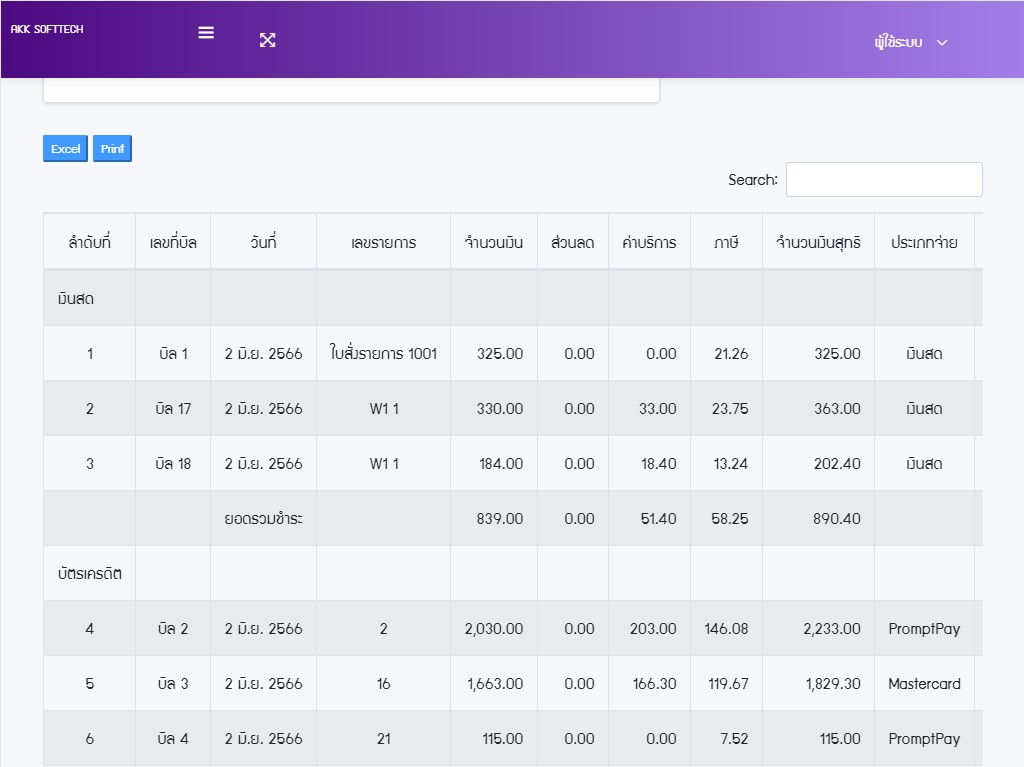This screenshot has width=1024, height=767.
Task: Click the Mastercard payment type cell
Action: pos(924,684)
